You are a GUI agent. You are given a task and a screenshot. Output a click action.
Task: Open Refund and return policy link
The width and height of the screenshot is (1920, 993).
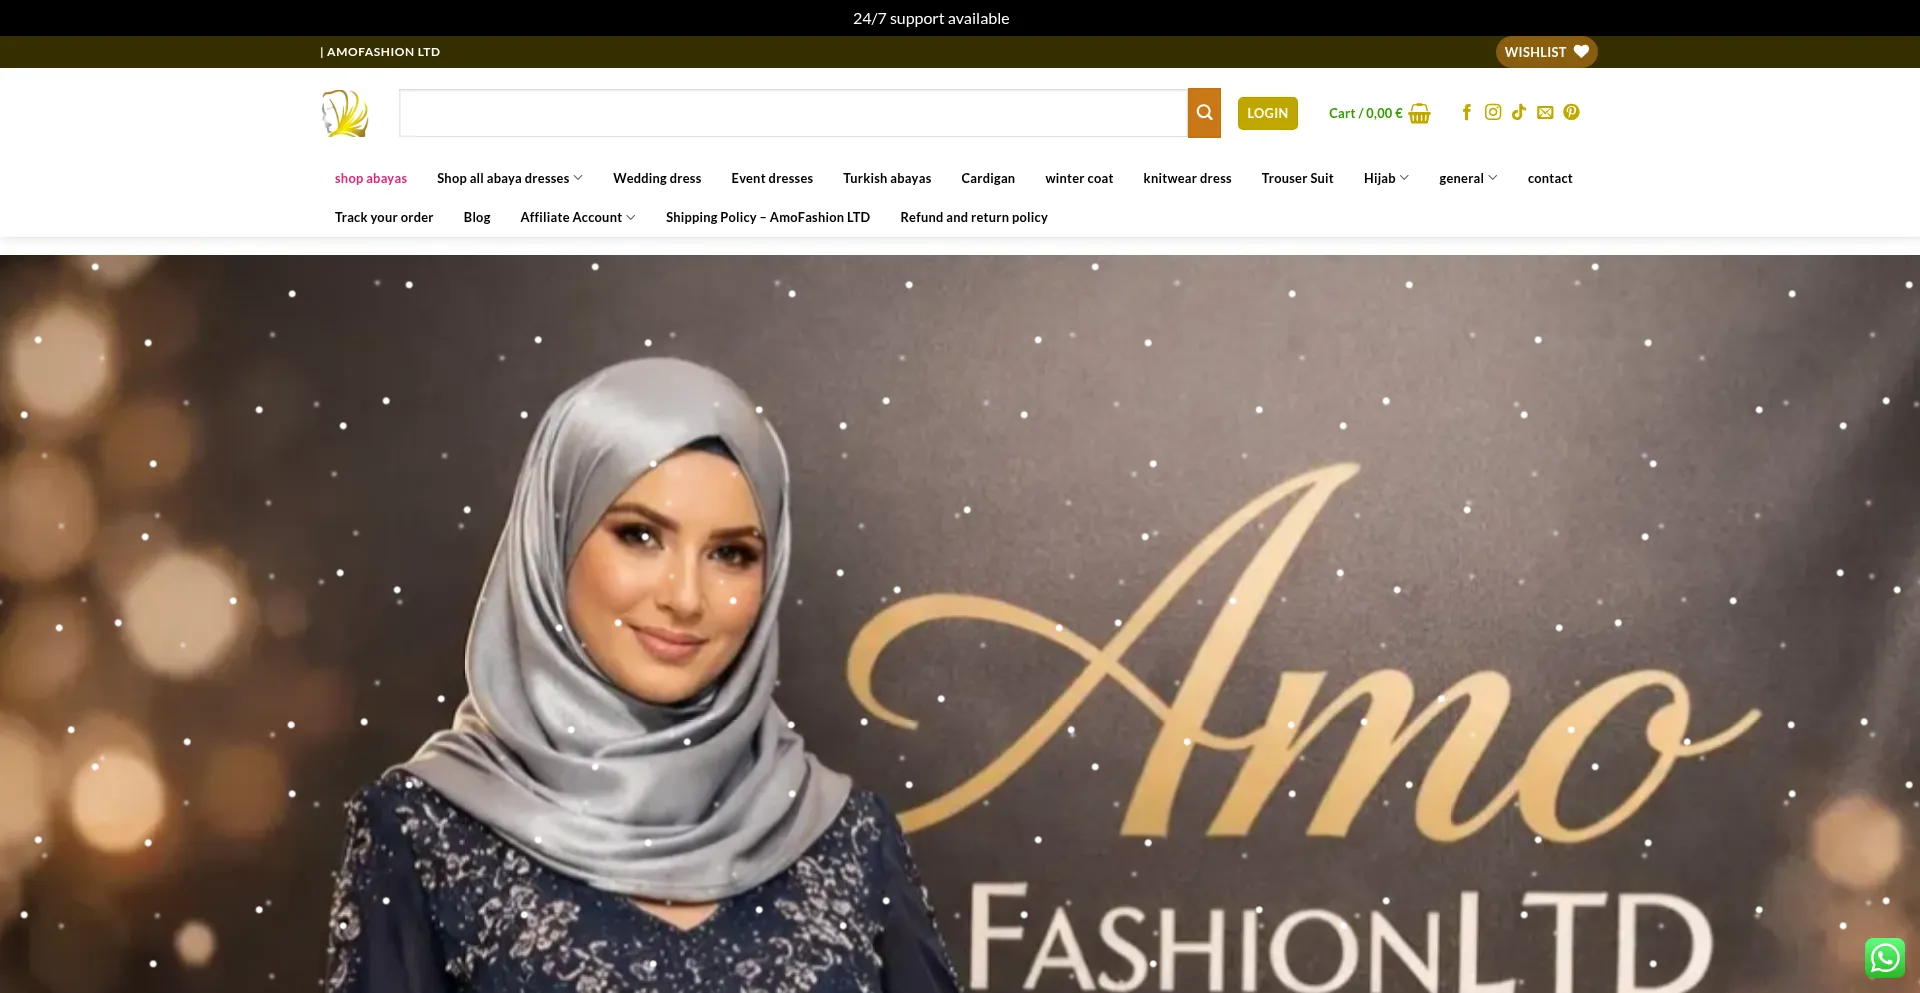[x=974, y=217]
